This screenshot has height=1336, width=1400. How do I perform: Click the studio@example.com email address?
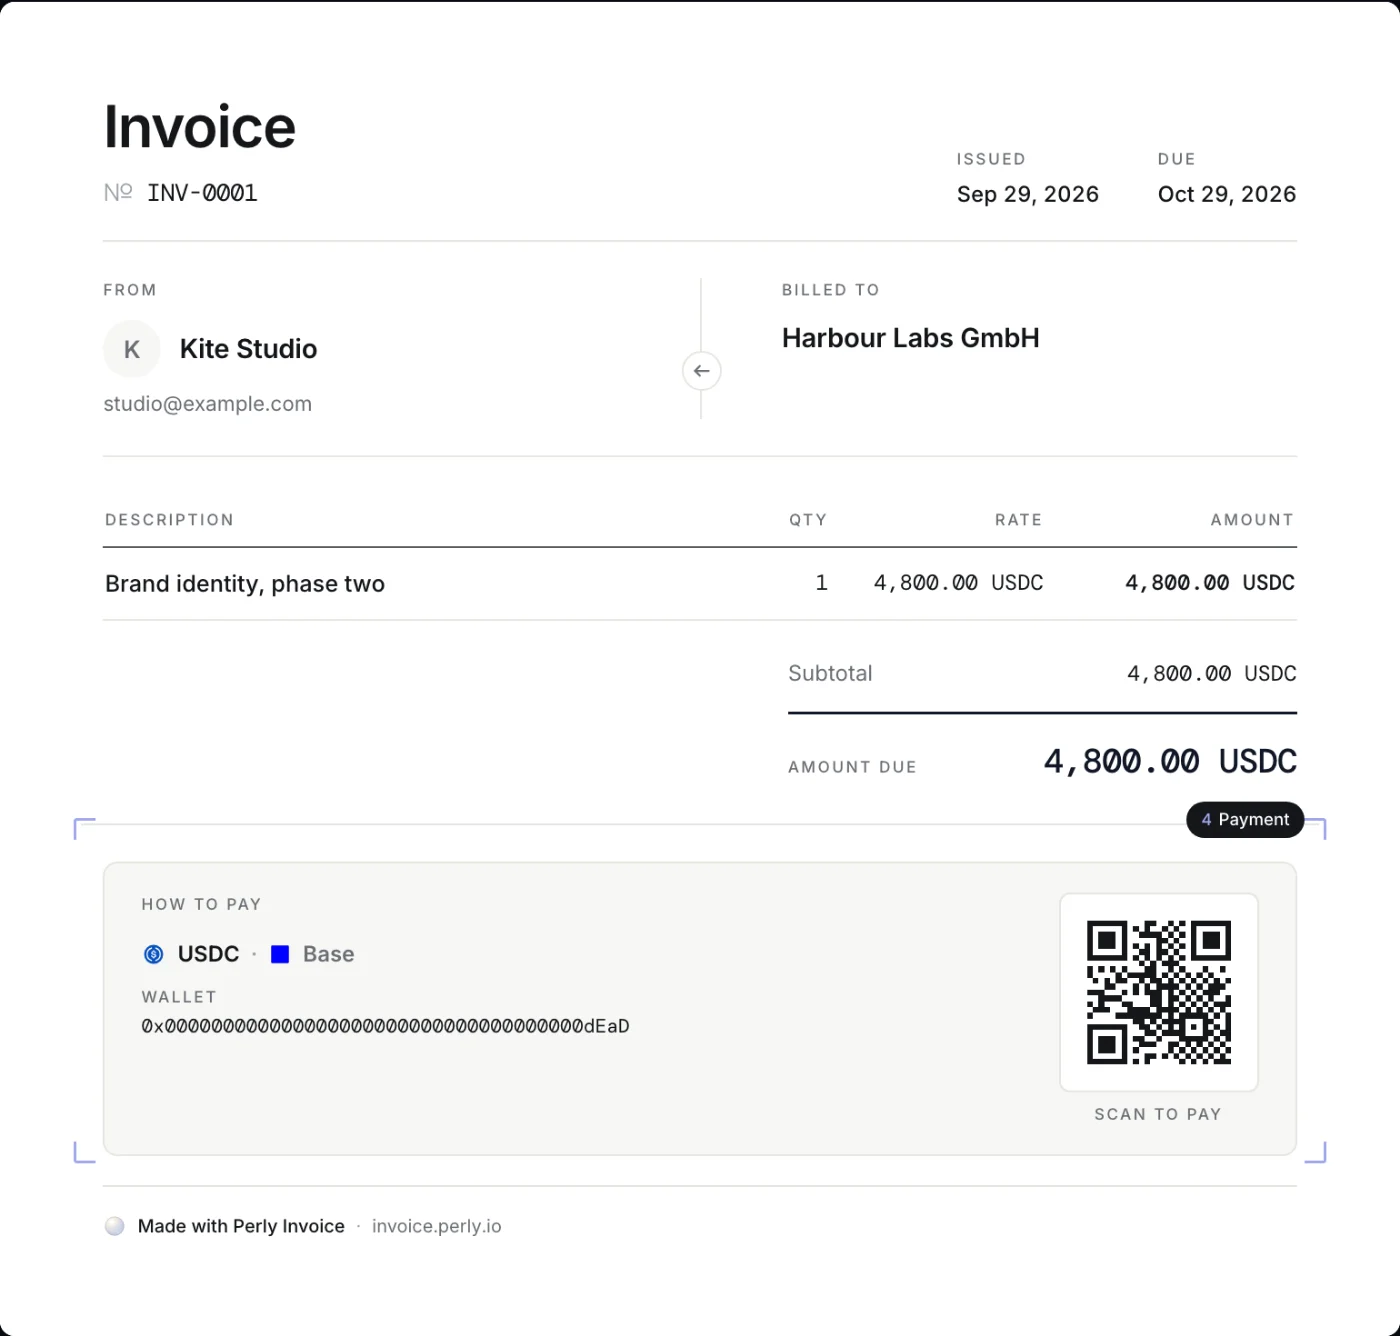(x=208, y=404)
